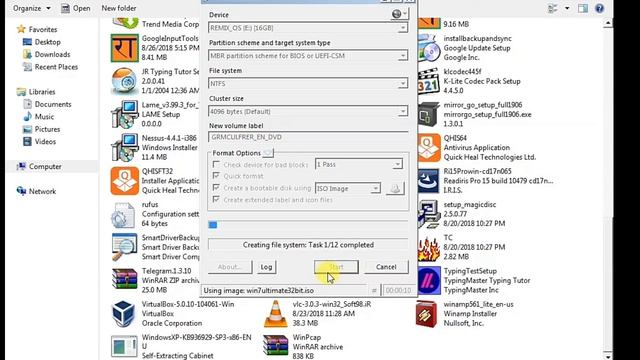Click the QHISFT32 Quick Heal icon

[124, 181]
